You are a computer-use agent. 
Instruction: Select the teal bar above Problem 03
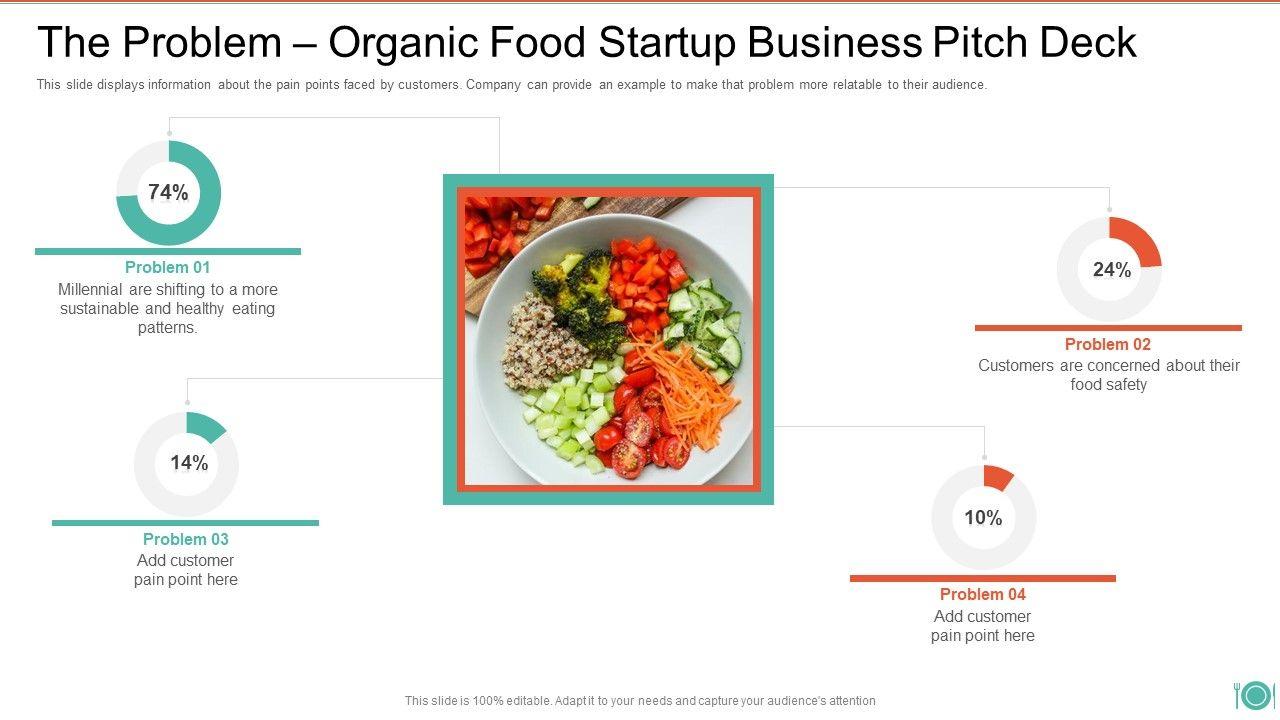click(185, 523)
